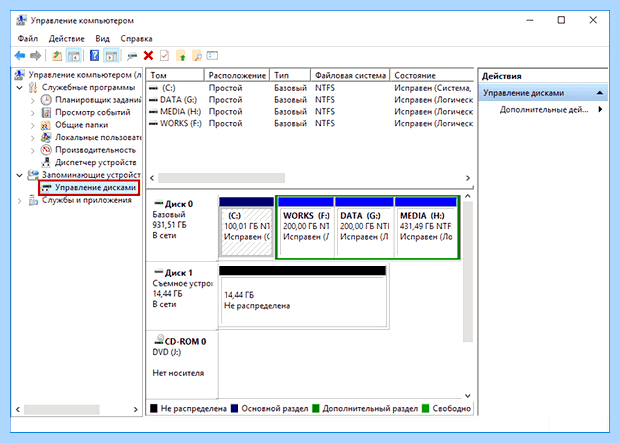
Task: Select the (C:) 100,01 ГБ partition block
Action: pyautogui.click(x=246, y=227)
